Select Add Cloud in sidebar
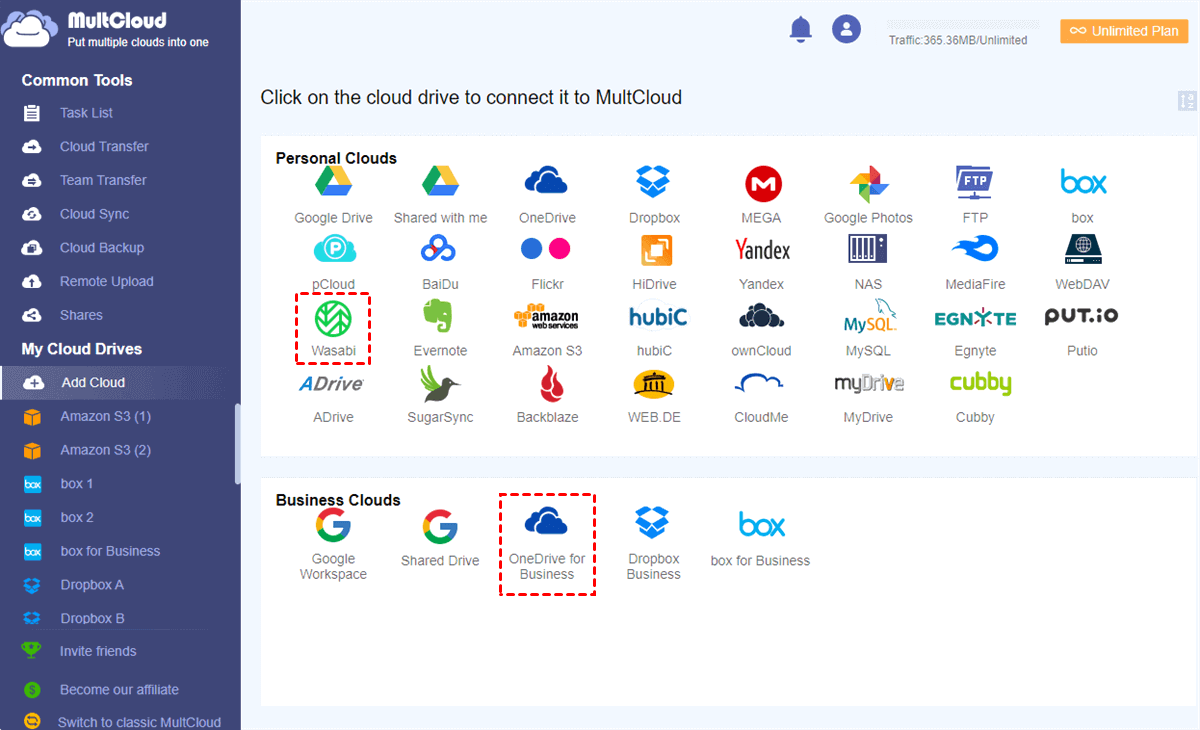The height and width of the screenshot is (730, 1200). [120, 382]
